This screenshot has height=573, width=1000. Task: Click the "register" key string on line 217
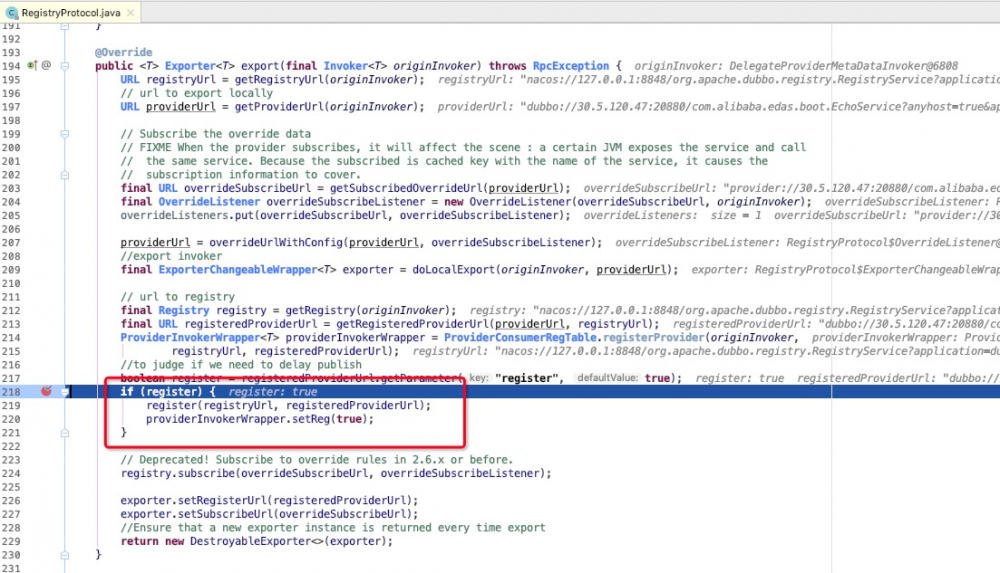526,378
